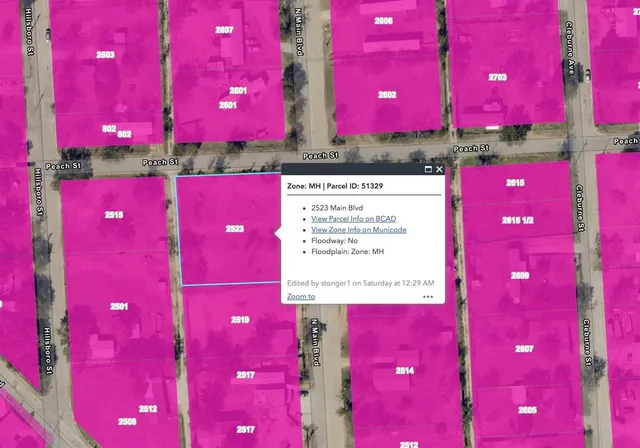Select parcel labeled 2515
Screen dimensions: 640x448
click(113, 215)
